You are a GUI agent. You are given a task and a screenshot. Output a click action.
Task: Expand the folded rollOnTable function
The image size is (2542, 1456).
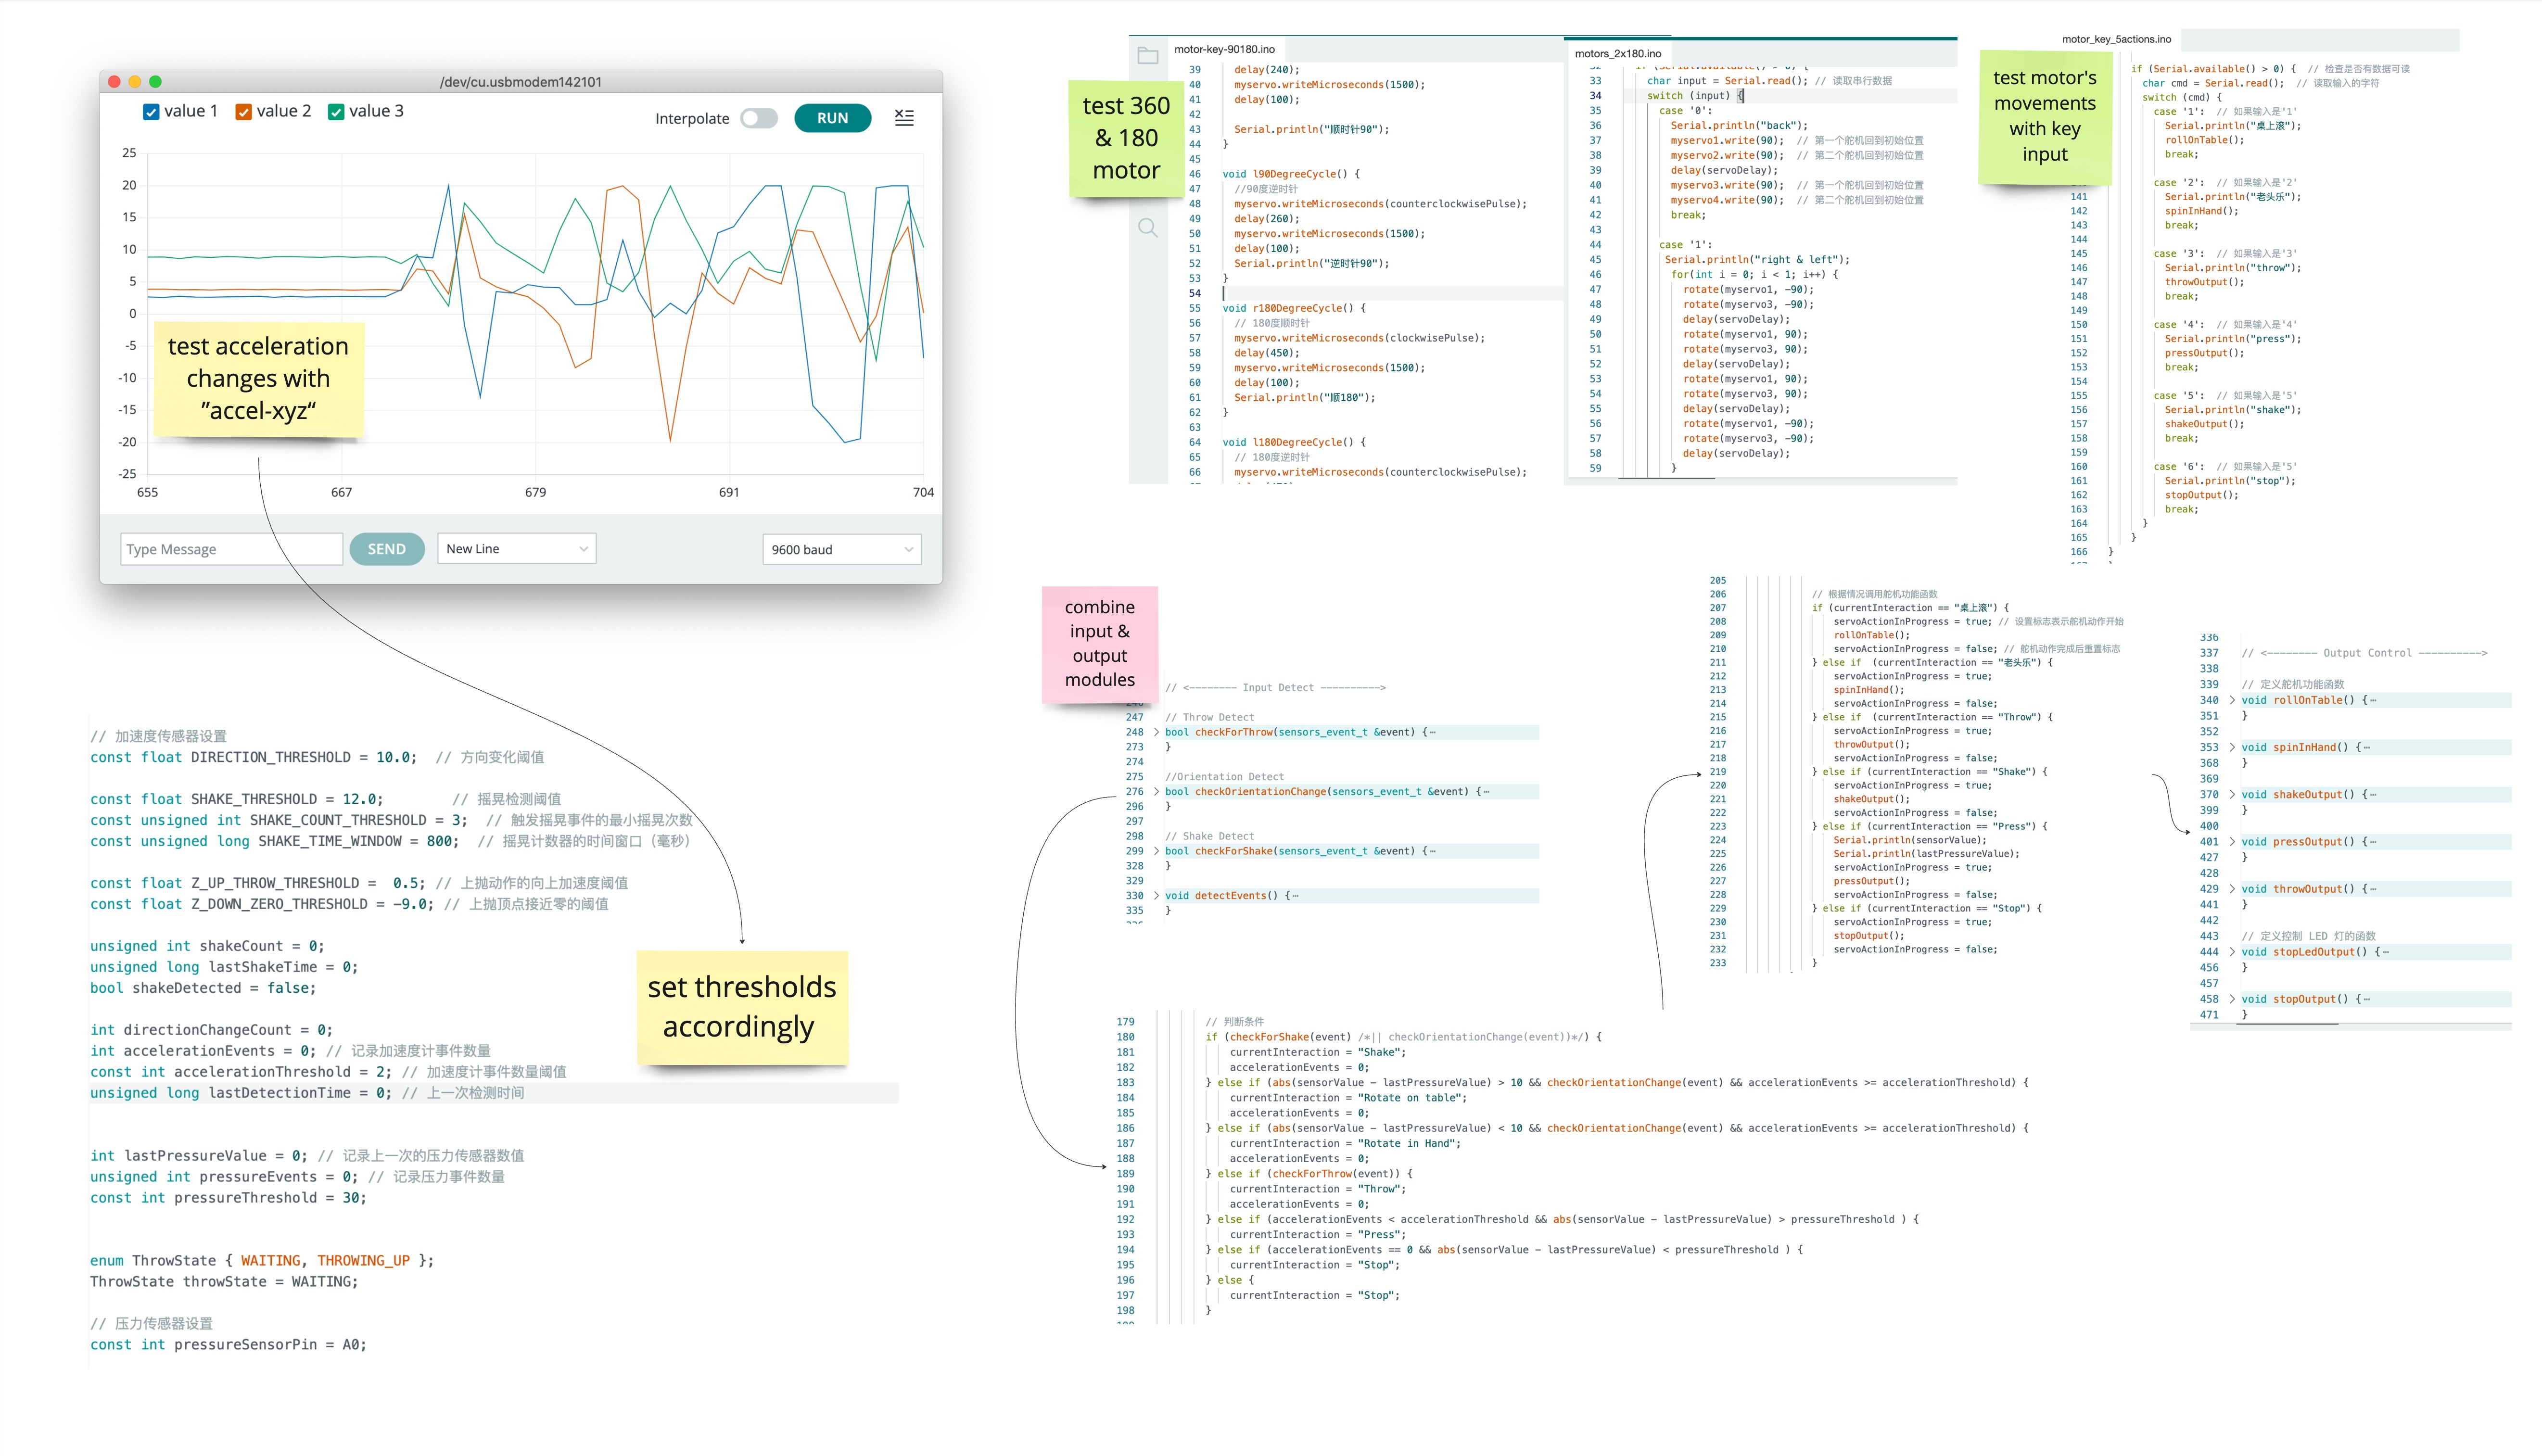pos(2232,700)
